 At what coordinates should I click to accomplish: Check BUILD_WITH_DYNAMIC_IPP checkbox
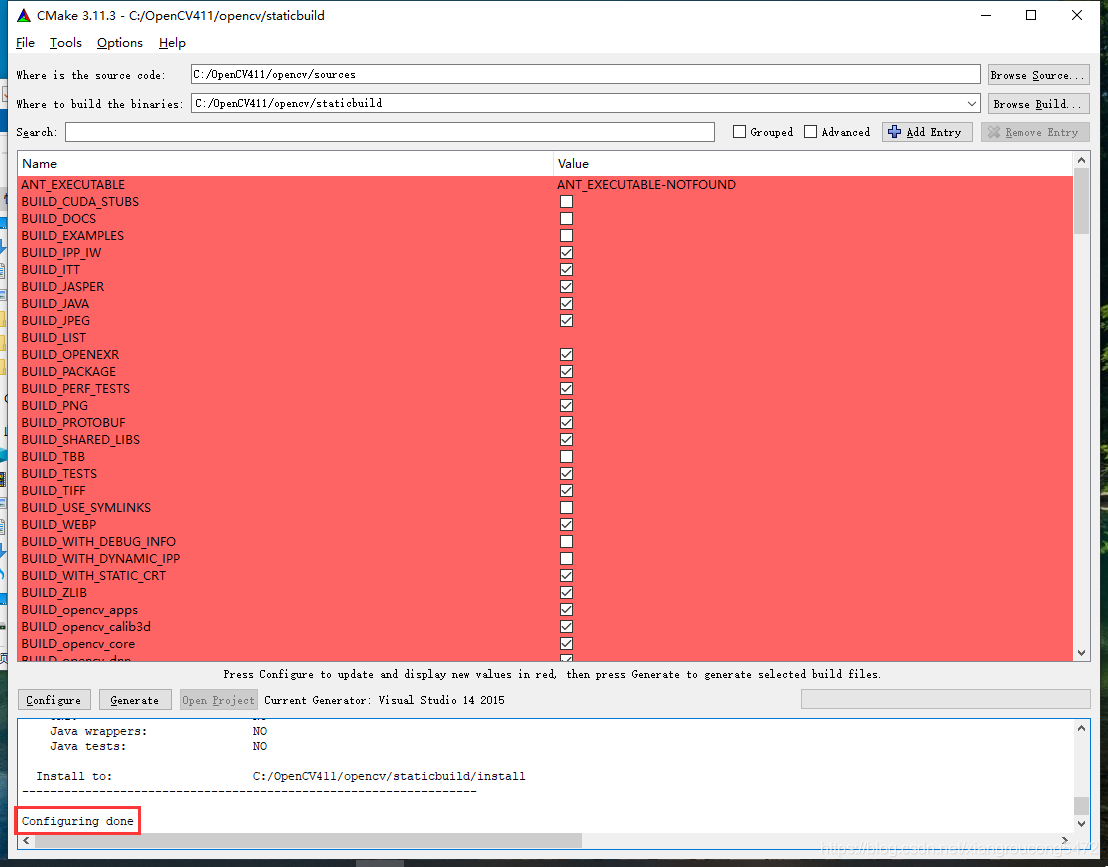pyautogui.click(x=566, y=558)
